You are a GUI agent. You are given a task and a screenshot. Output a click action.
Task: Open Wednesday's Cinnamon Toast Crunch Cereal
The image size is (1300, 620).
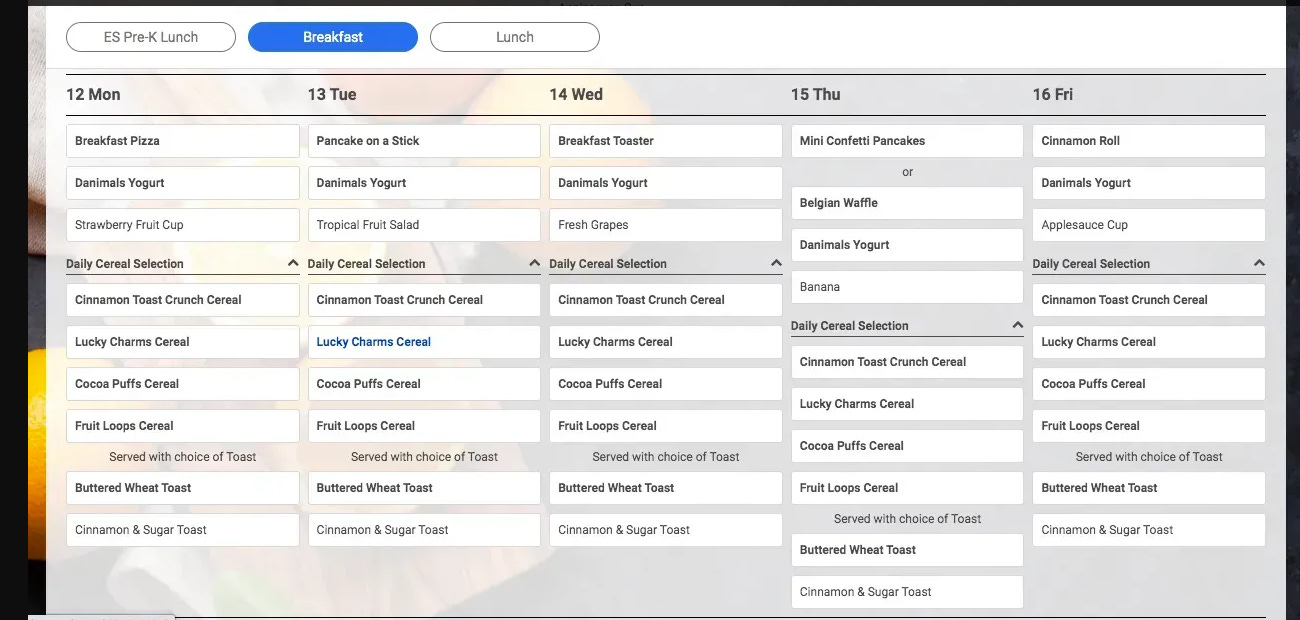coord(666,300)
